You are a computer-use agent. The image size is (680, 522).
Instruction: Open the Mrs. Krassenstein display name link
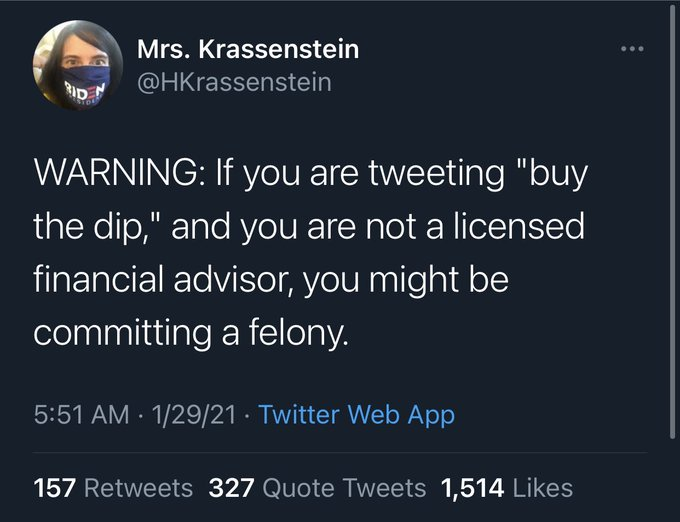(x=248, y=49)
